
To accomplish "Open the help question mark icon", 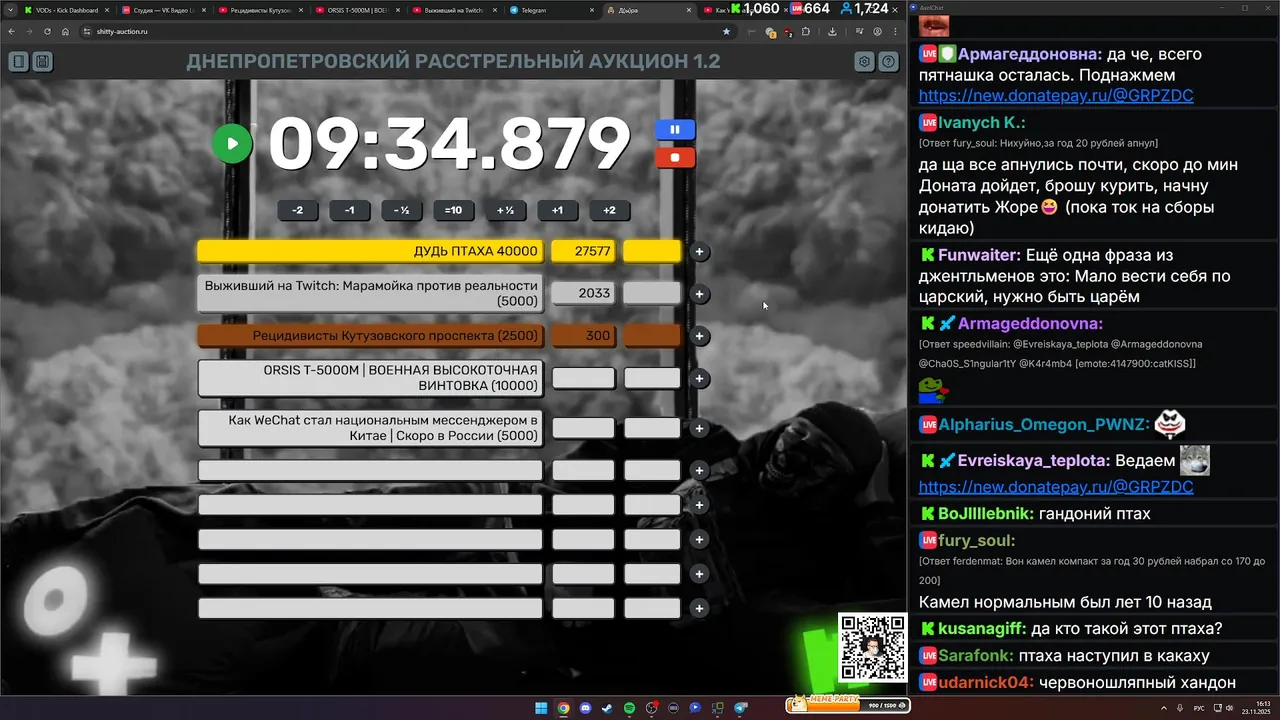I will tap(888, 62).
